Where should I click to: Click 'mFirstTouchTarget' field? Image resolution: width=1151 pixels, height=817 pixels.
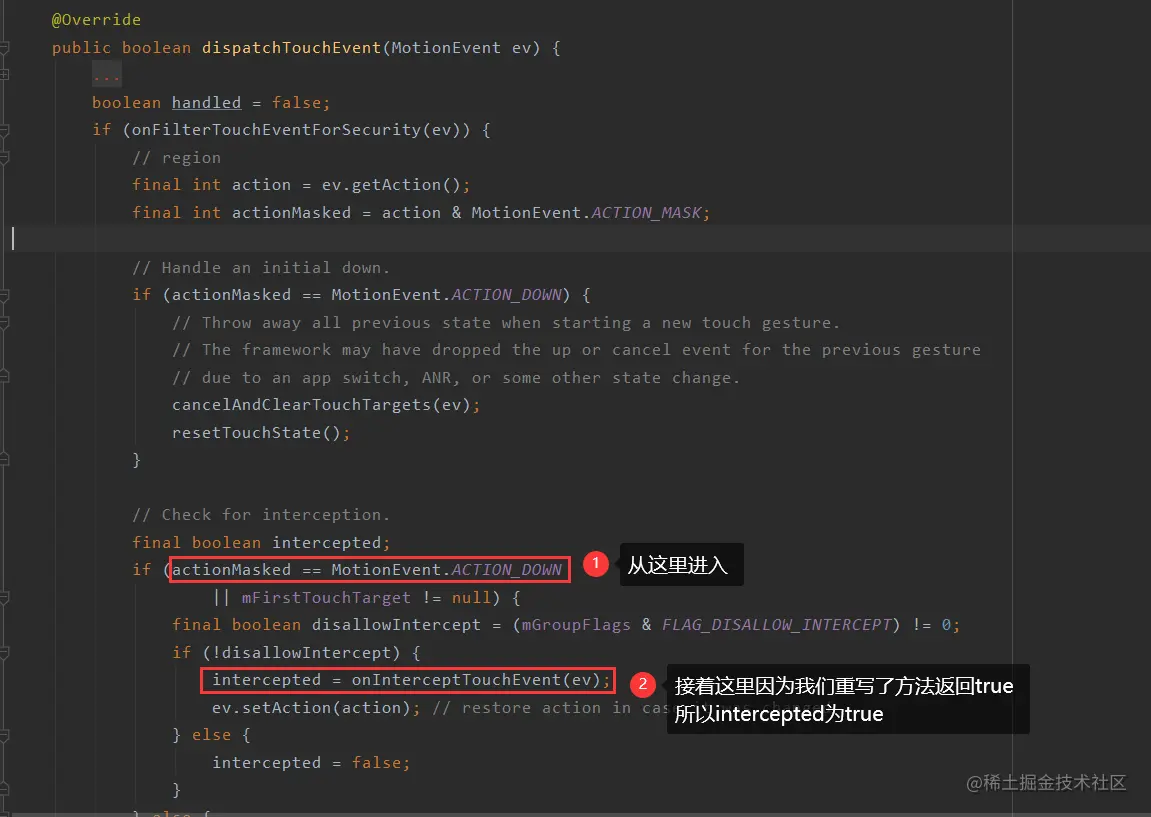(x=326, y=598)
